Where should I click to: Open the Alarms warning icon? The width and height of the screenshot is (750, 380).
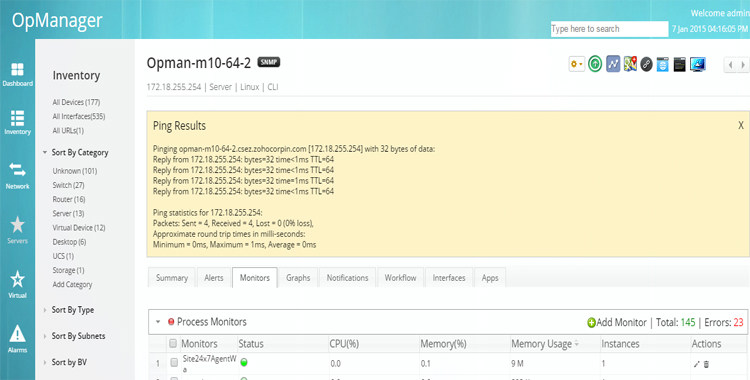pos(17,334)
